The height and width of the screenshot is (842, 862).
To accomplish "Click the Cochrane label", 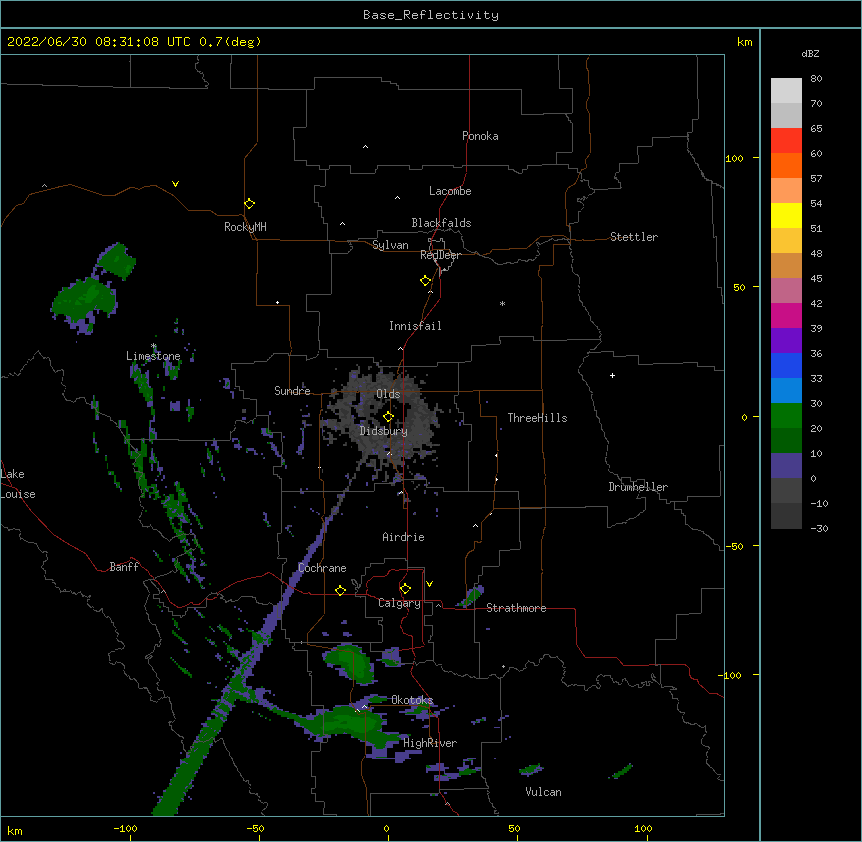I will [322, 568].
